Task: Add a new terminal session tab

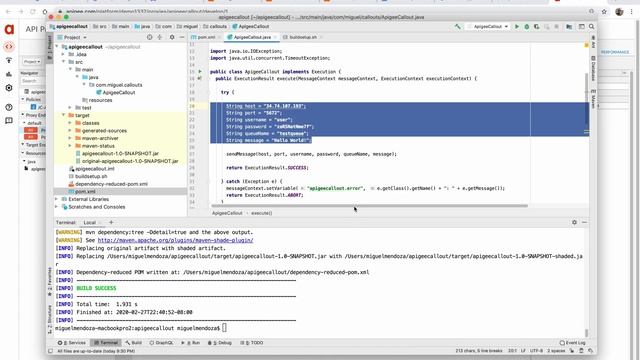Action: [x=111, y=222]
